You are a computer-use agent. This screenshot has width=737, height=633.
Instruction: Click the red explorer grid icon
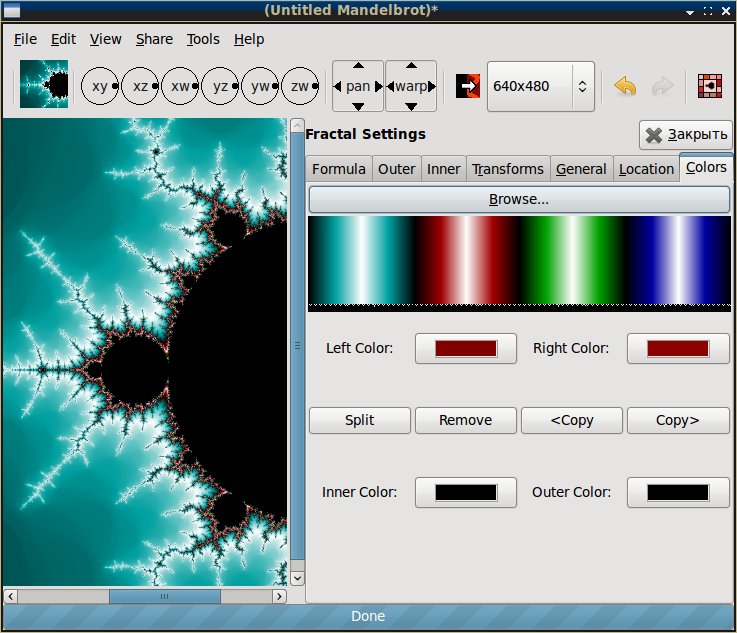coord(710,86)
